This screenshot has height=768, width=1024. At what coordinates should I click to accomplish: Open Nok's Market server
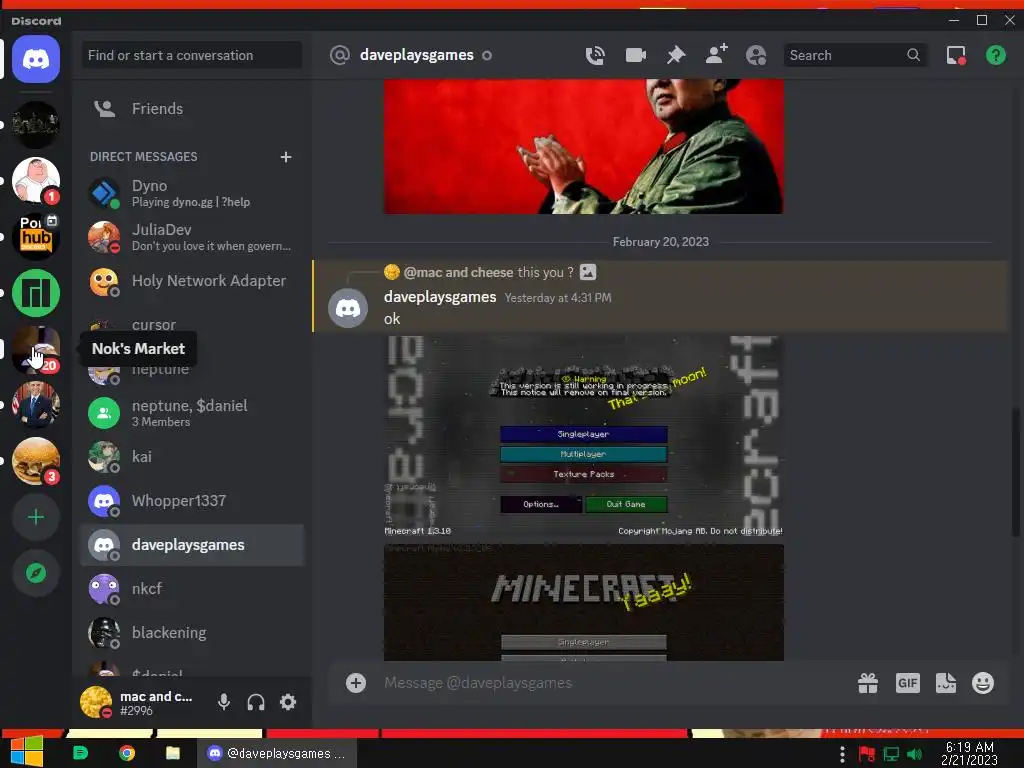pos(36,349)
